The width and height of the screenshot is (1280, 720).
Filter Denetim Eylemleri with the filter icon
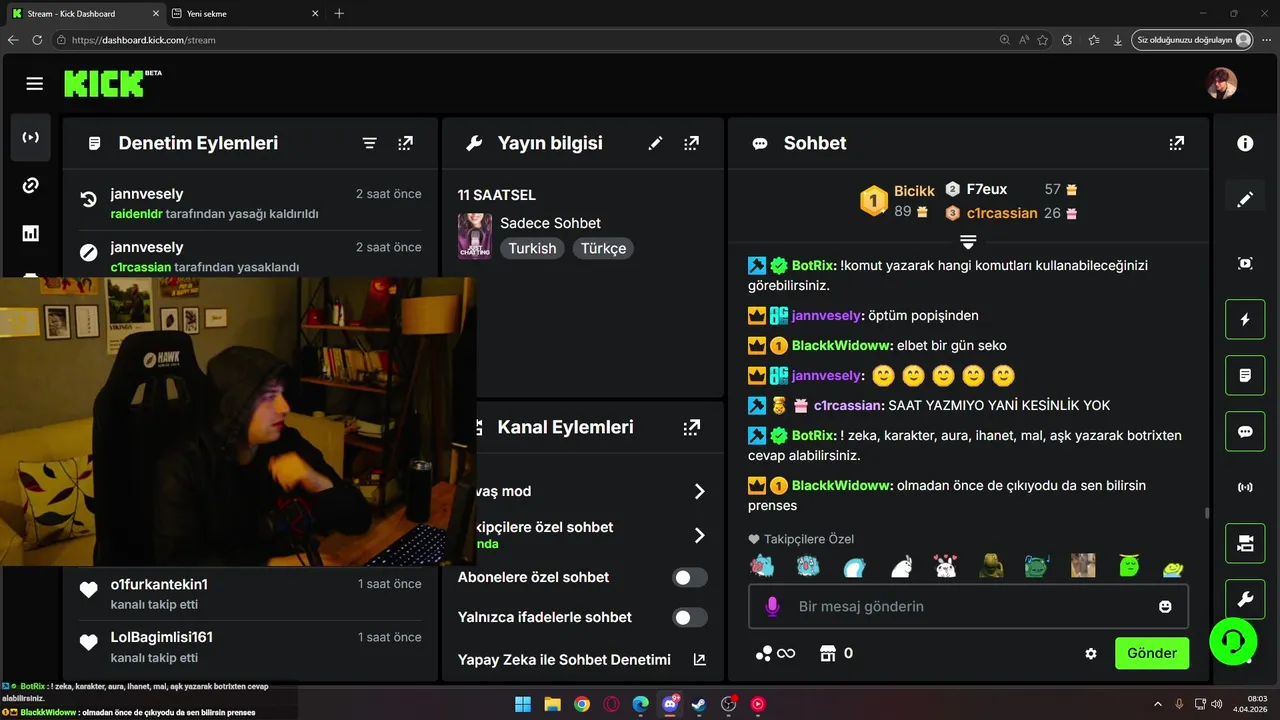coord(369,143)
